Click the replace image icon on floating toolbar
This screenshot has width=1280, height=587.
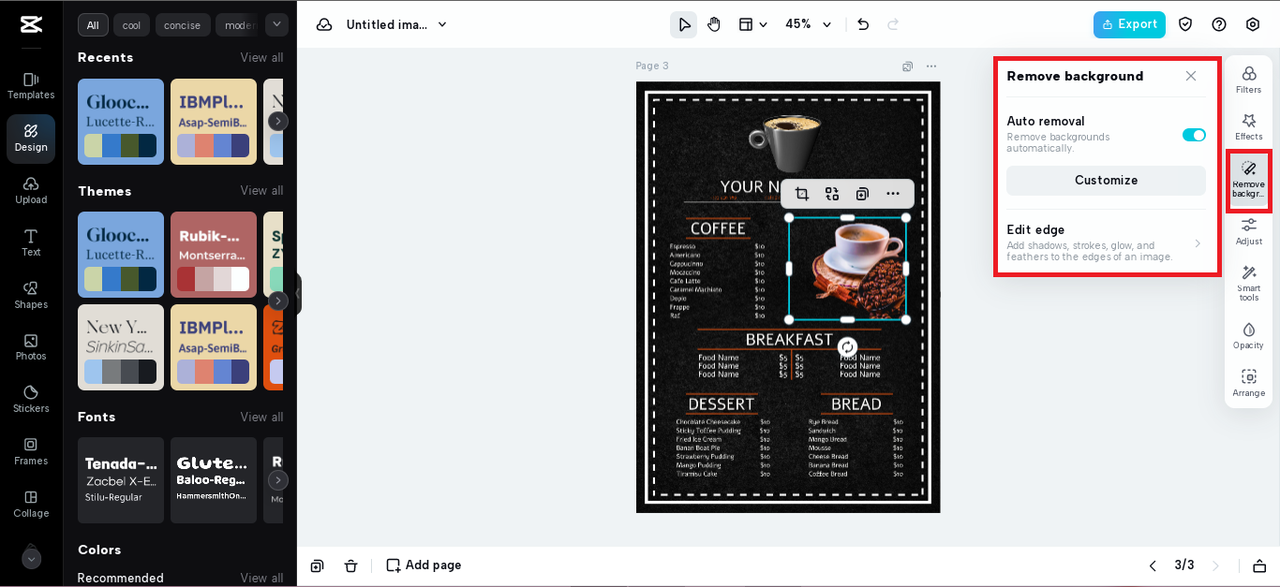tap(832, 194)
